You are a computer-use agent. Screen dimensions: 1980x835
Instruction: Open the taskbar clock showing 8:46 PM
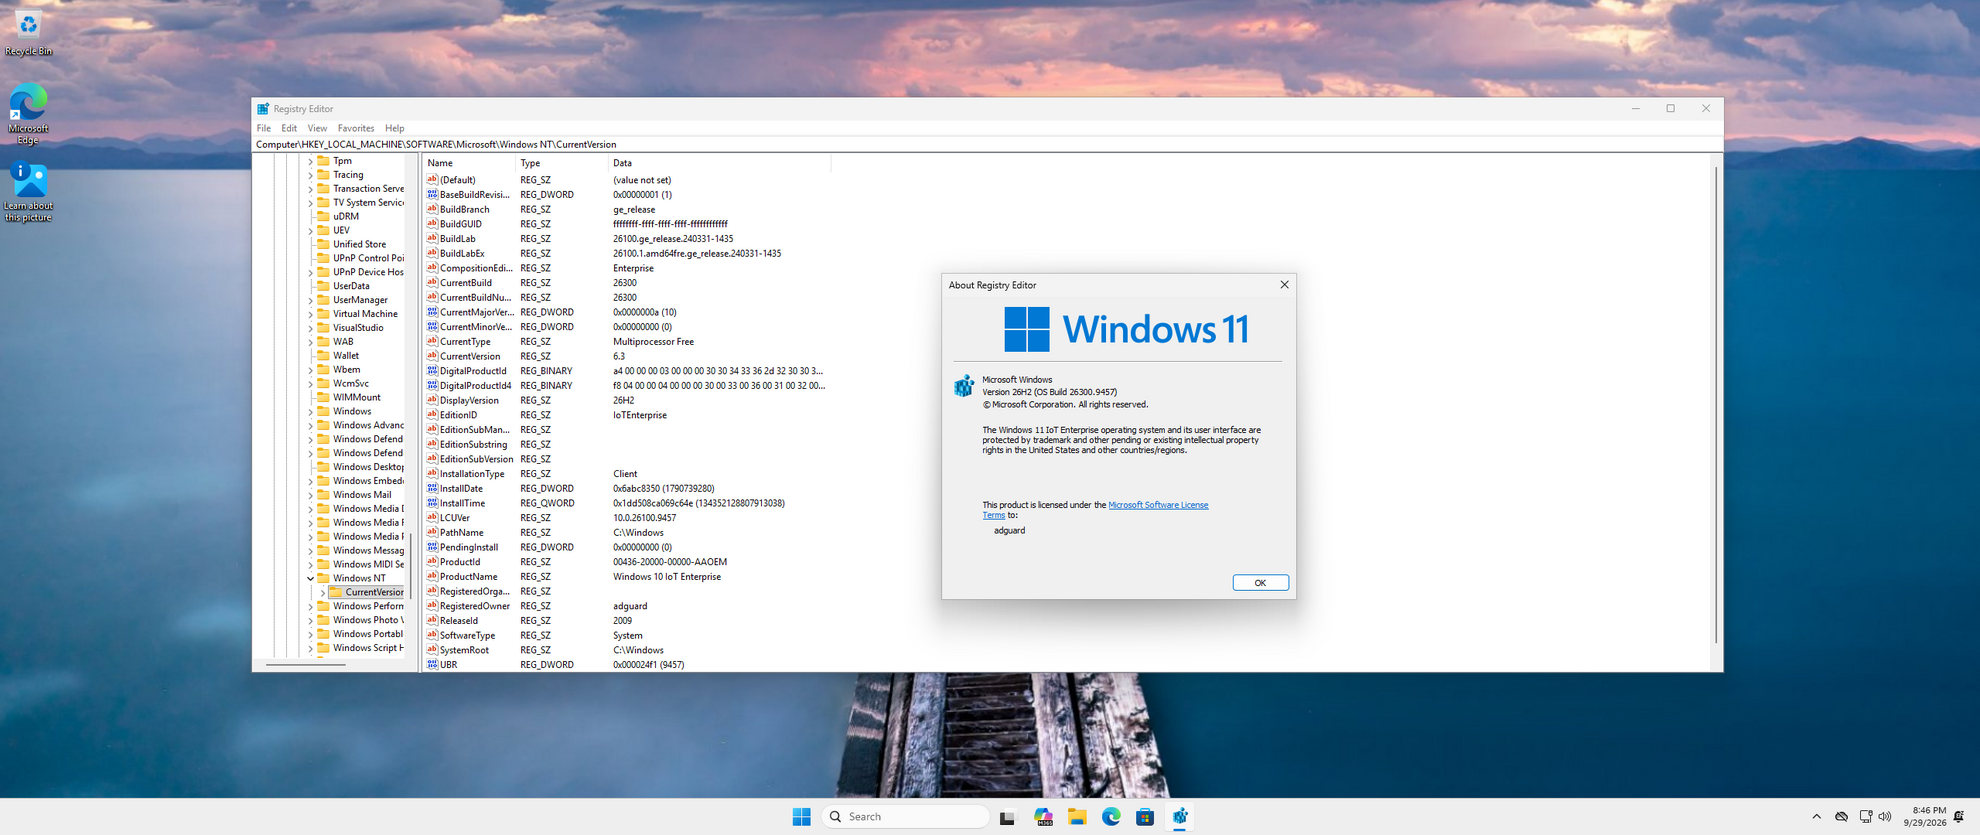[1924, 817]
